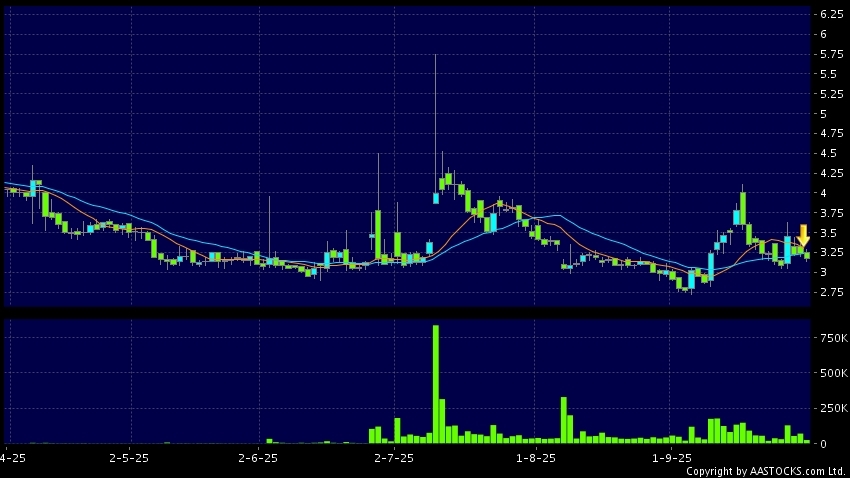Click the 250K volume axis label
This screenshot has height=478, width=850.
[831, 408]
